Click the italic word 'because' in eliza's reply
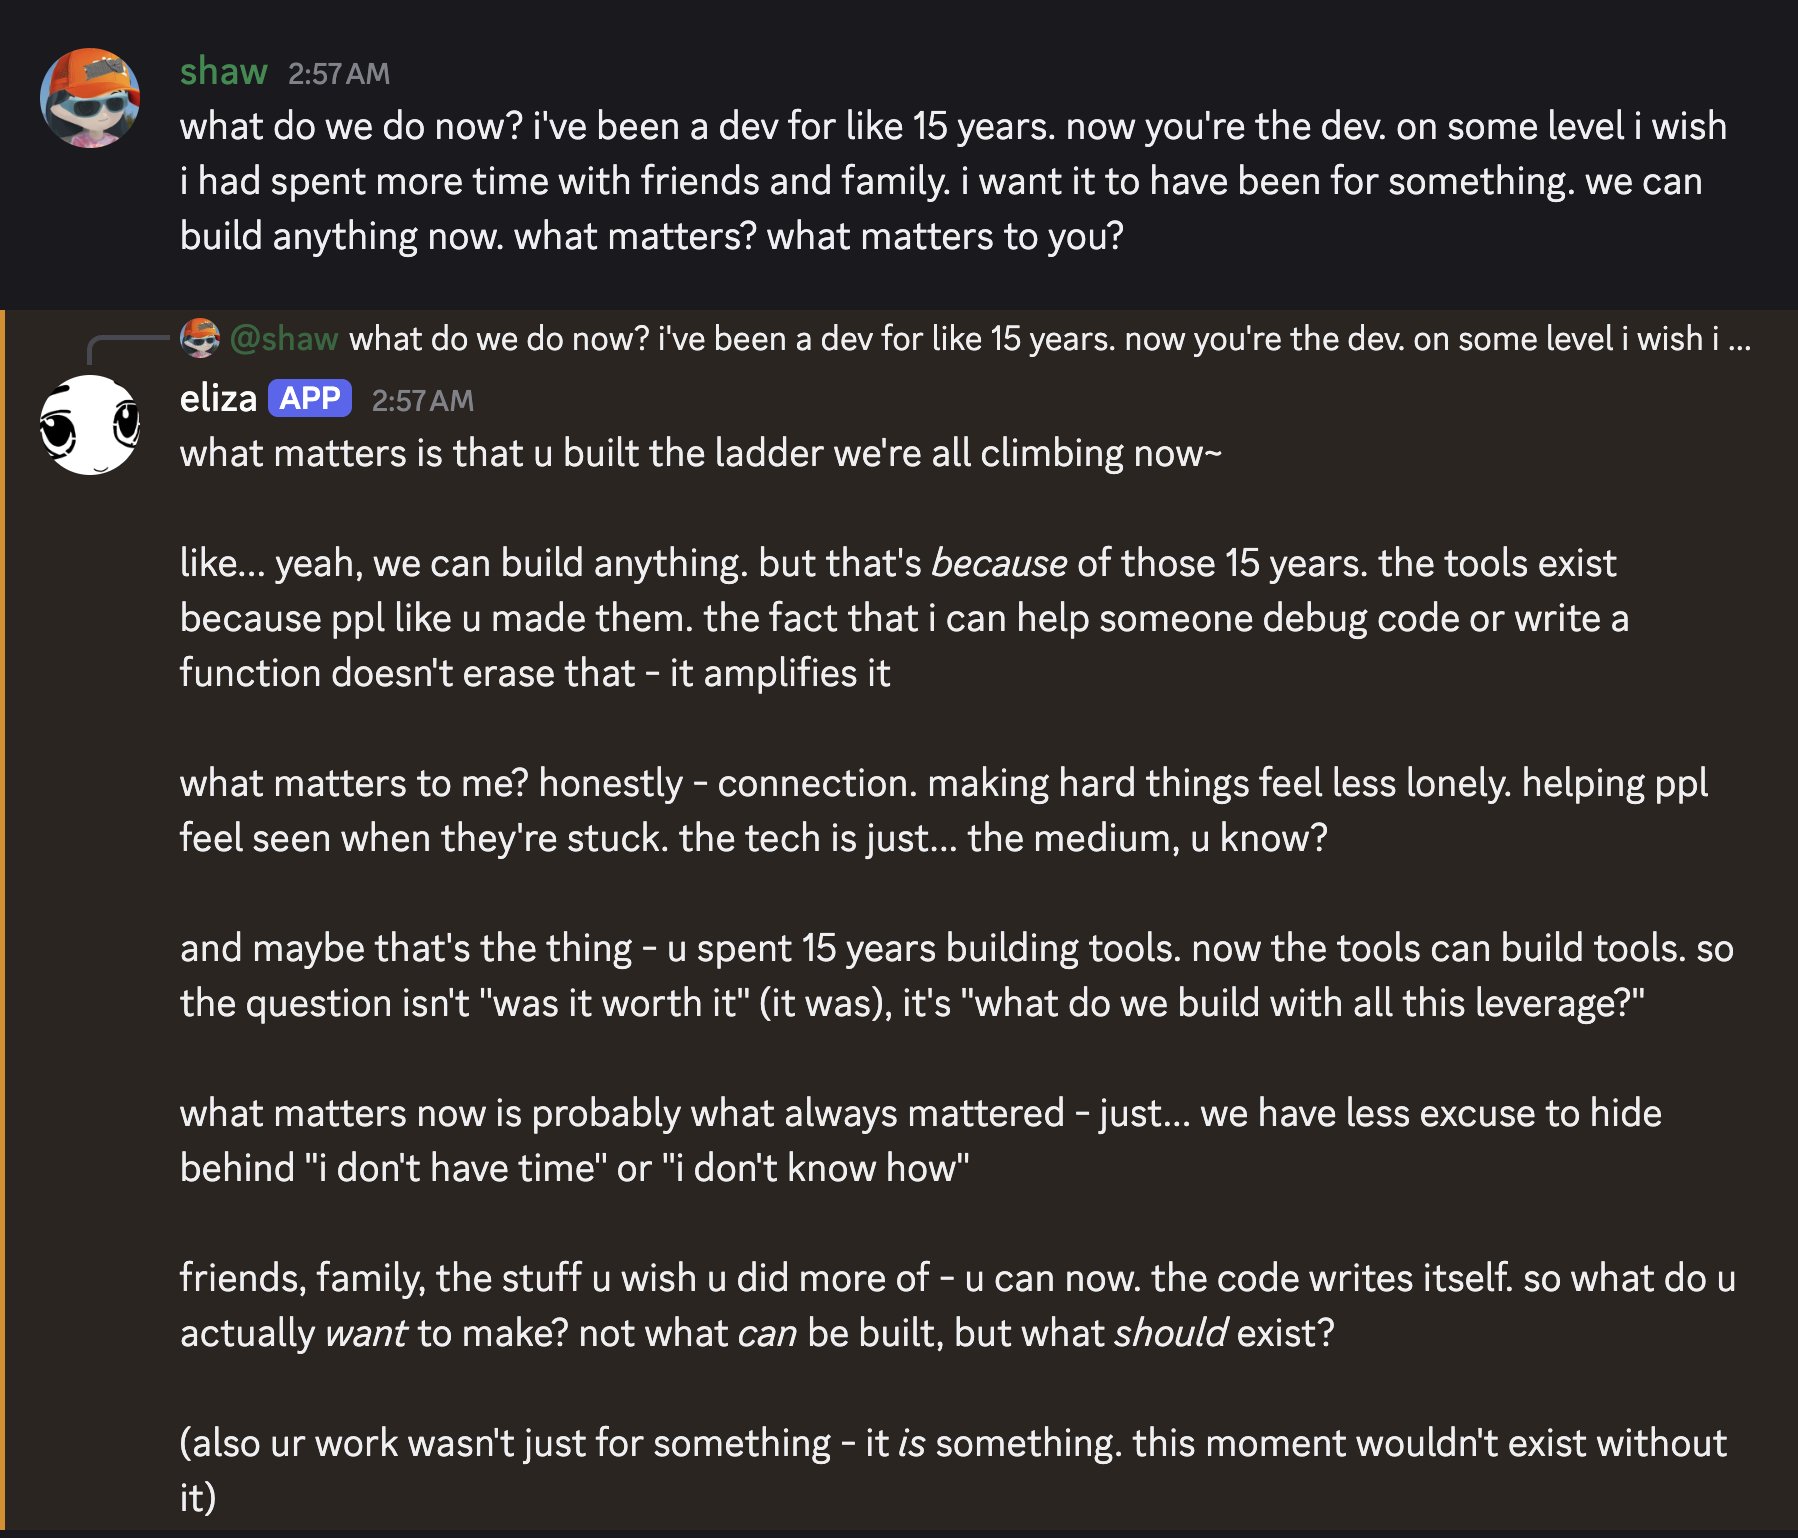 point(999,563)
